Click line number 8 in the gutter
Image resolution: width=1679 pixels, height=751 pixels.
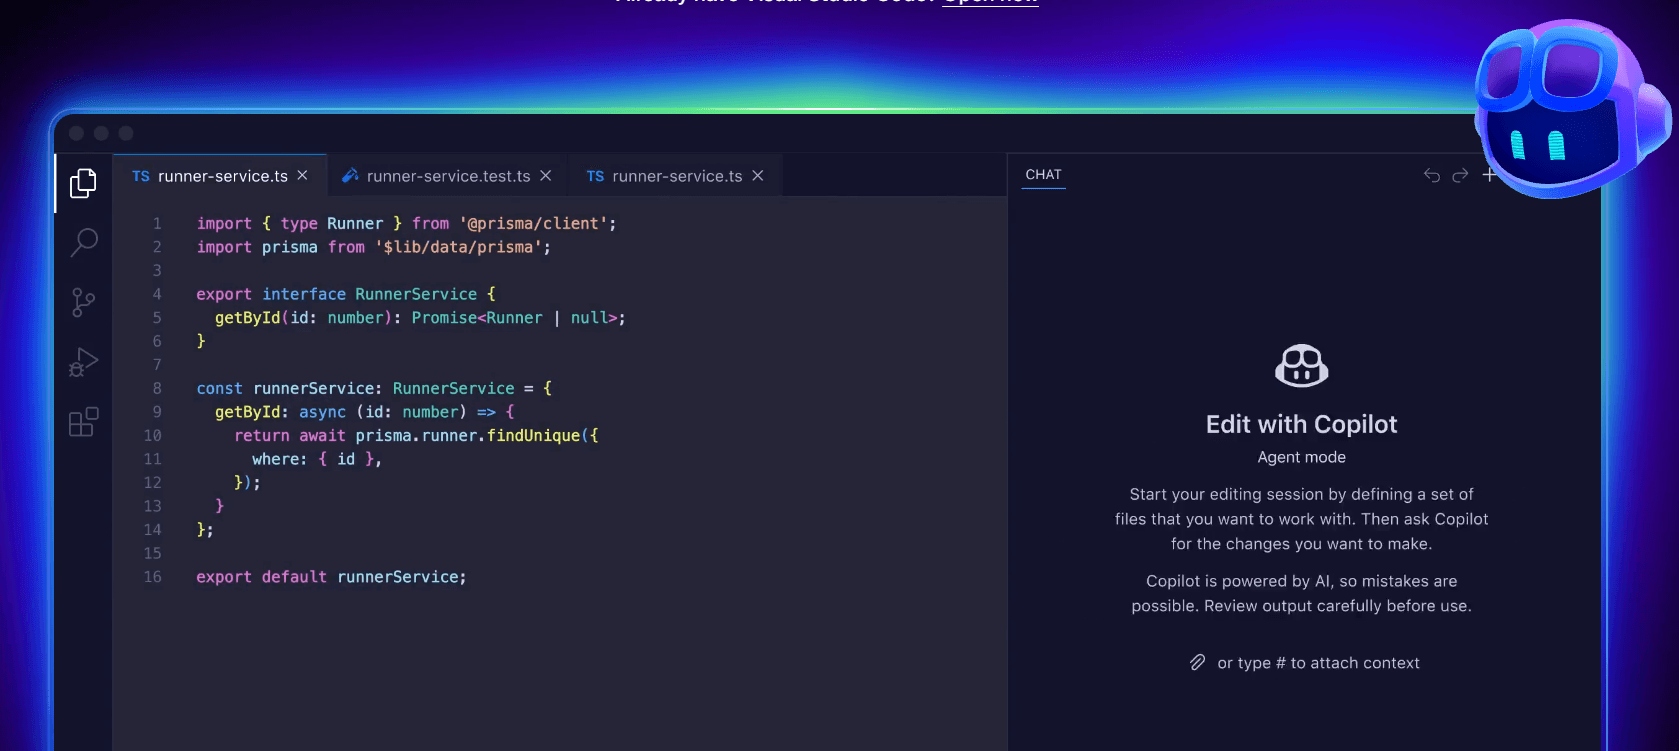(x=157, y=388)
